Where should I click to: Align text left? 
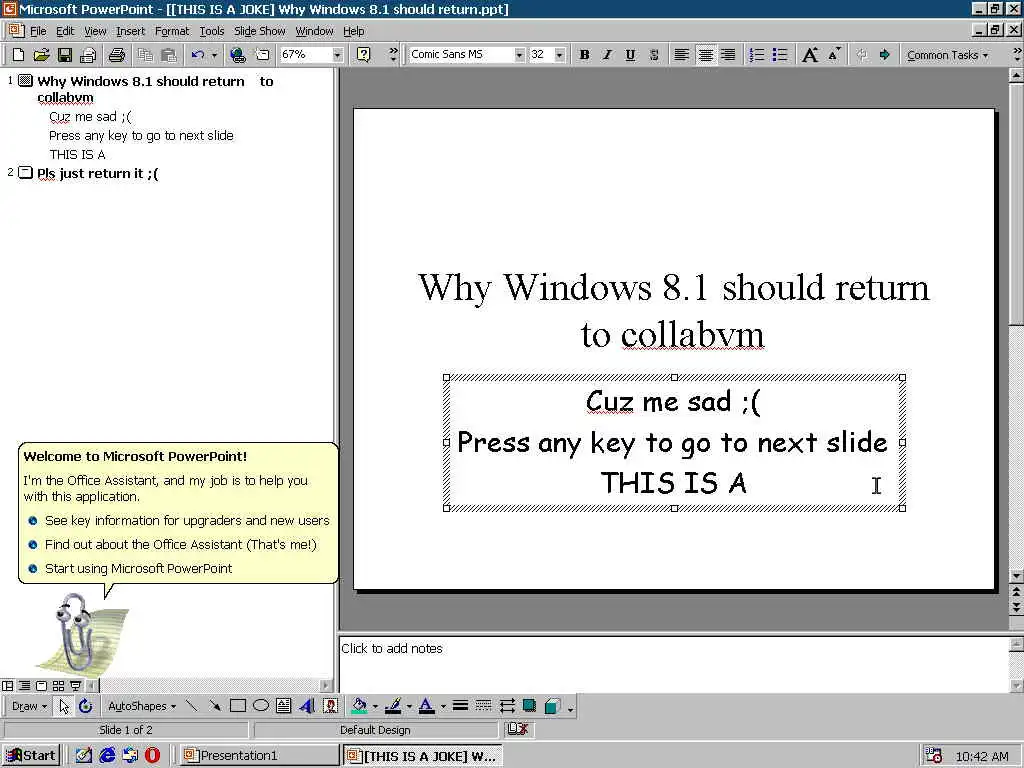681,55
